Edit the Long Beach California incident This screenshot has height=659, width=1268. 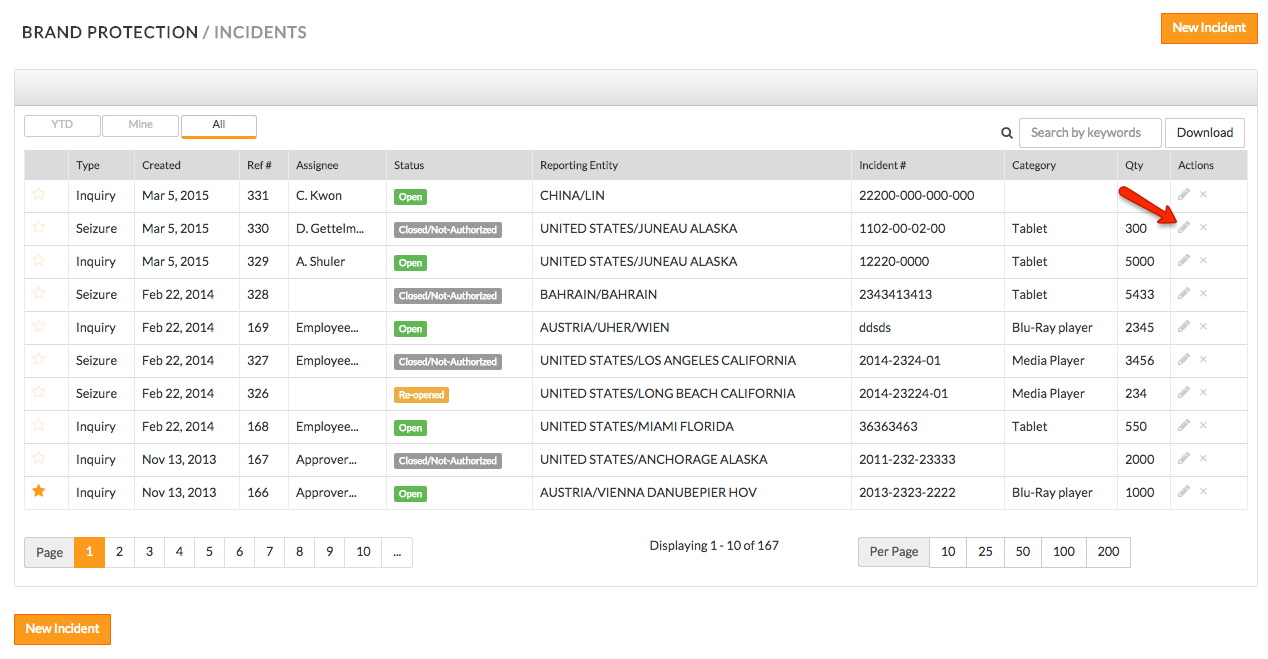click(1184, 393)
